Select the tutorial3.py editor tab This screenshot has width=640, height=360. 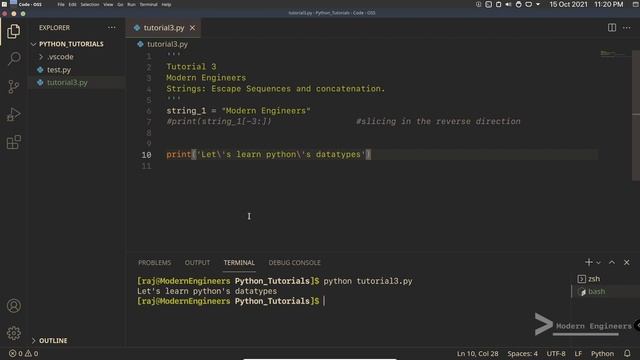(163, 28)
